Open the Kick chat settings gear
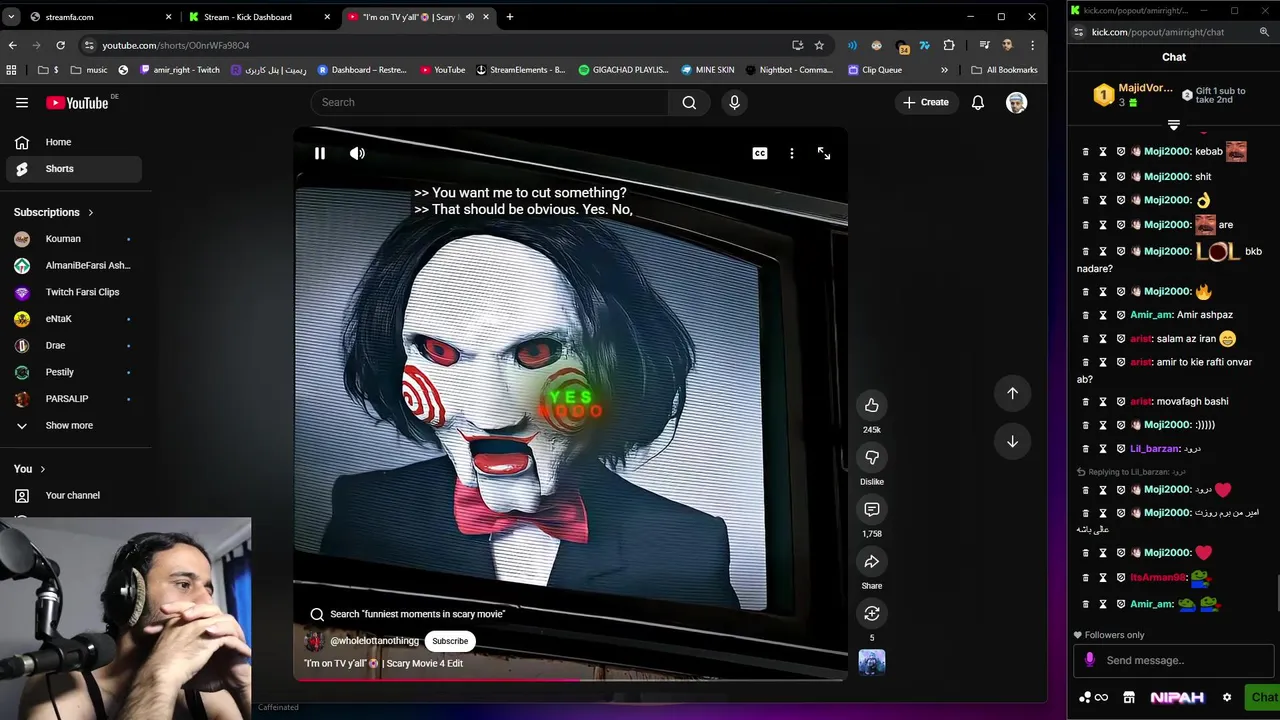Image resolution: width=1280 pixels, height=720 pixels. (x=1227, y=697)
